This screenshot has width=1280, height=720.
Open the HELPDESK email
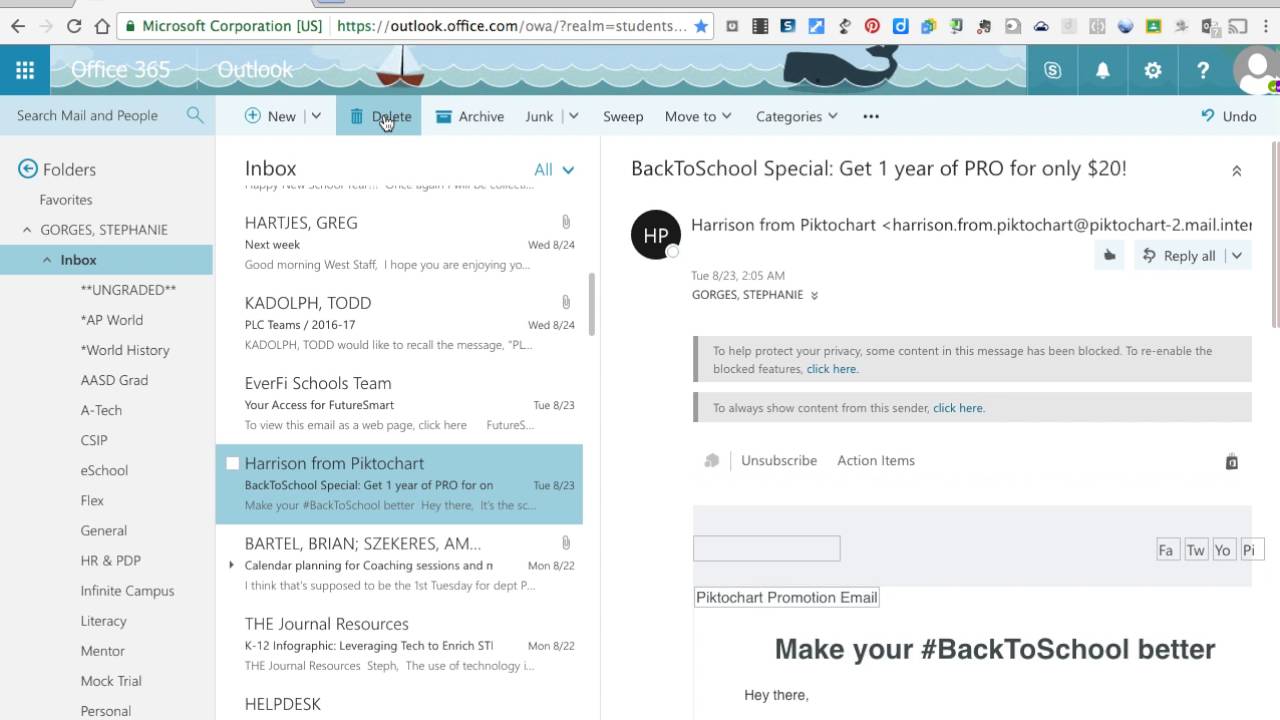pyautogui.click(x=399, y=704)
